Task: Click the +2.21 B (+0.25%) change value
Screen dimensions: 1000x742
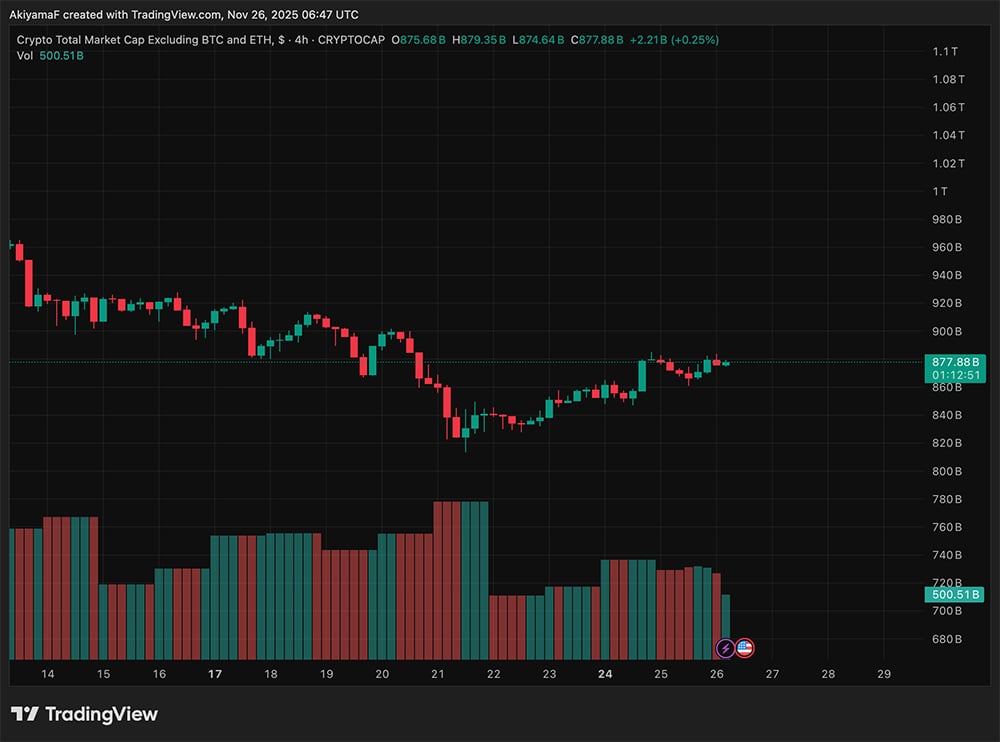Action: click(x=674, y=40)
